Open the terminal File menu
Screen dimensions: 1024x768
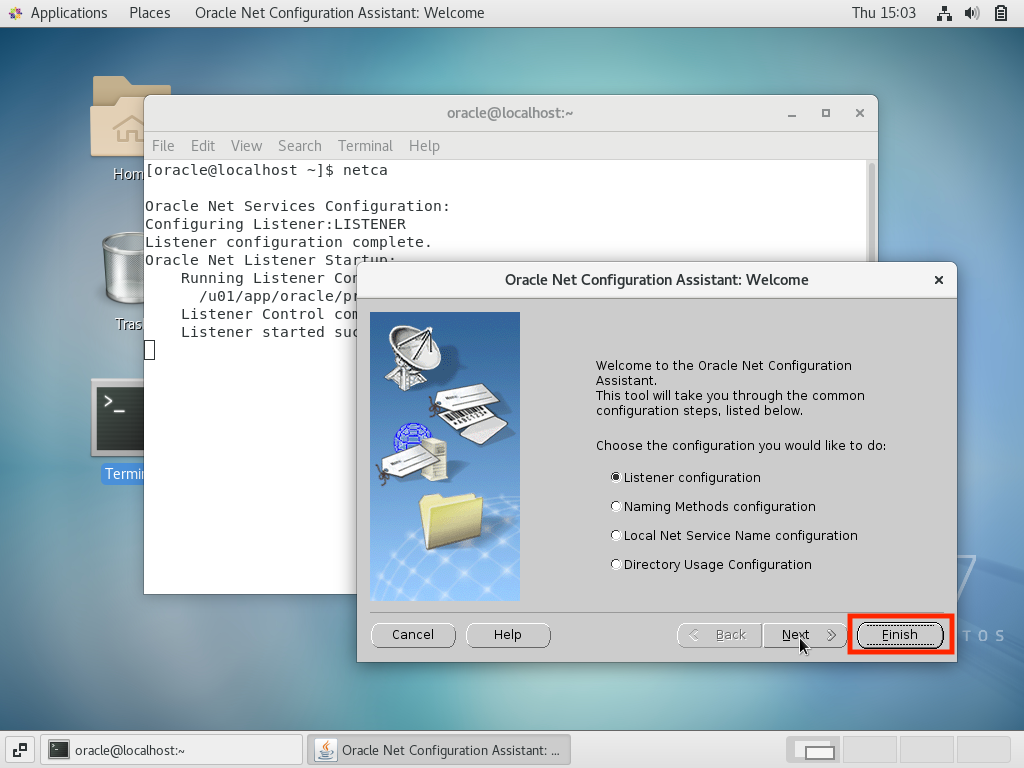pyautogui.click(x=163, y=146)
